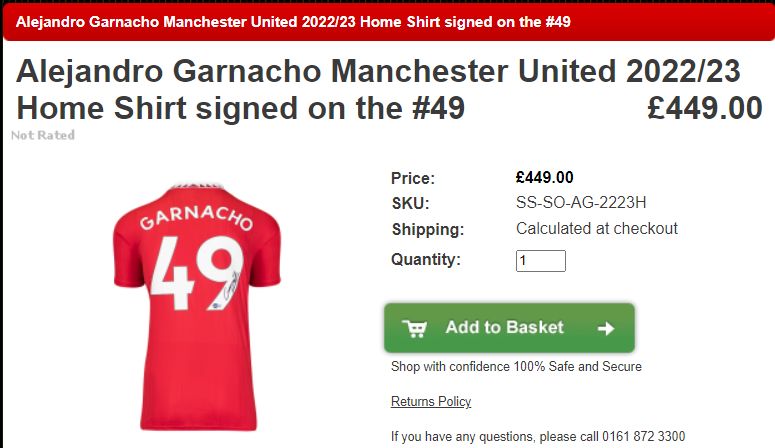Click the shopping cart icon on basket button

pos(414,328)
